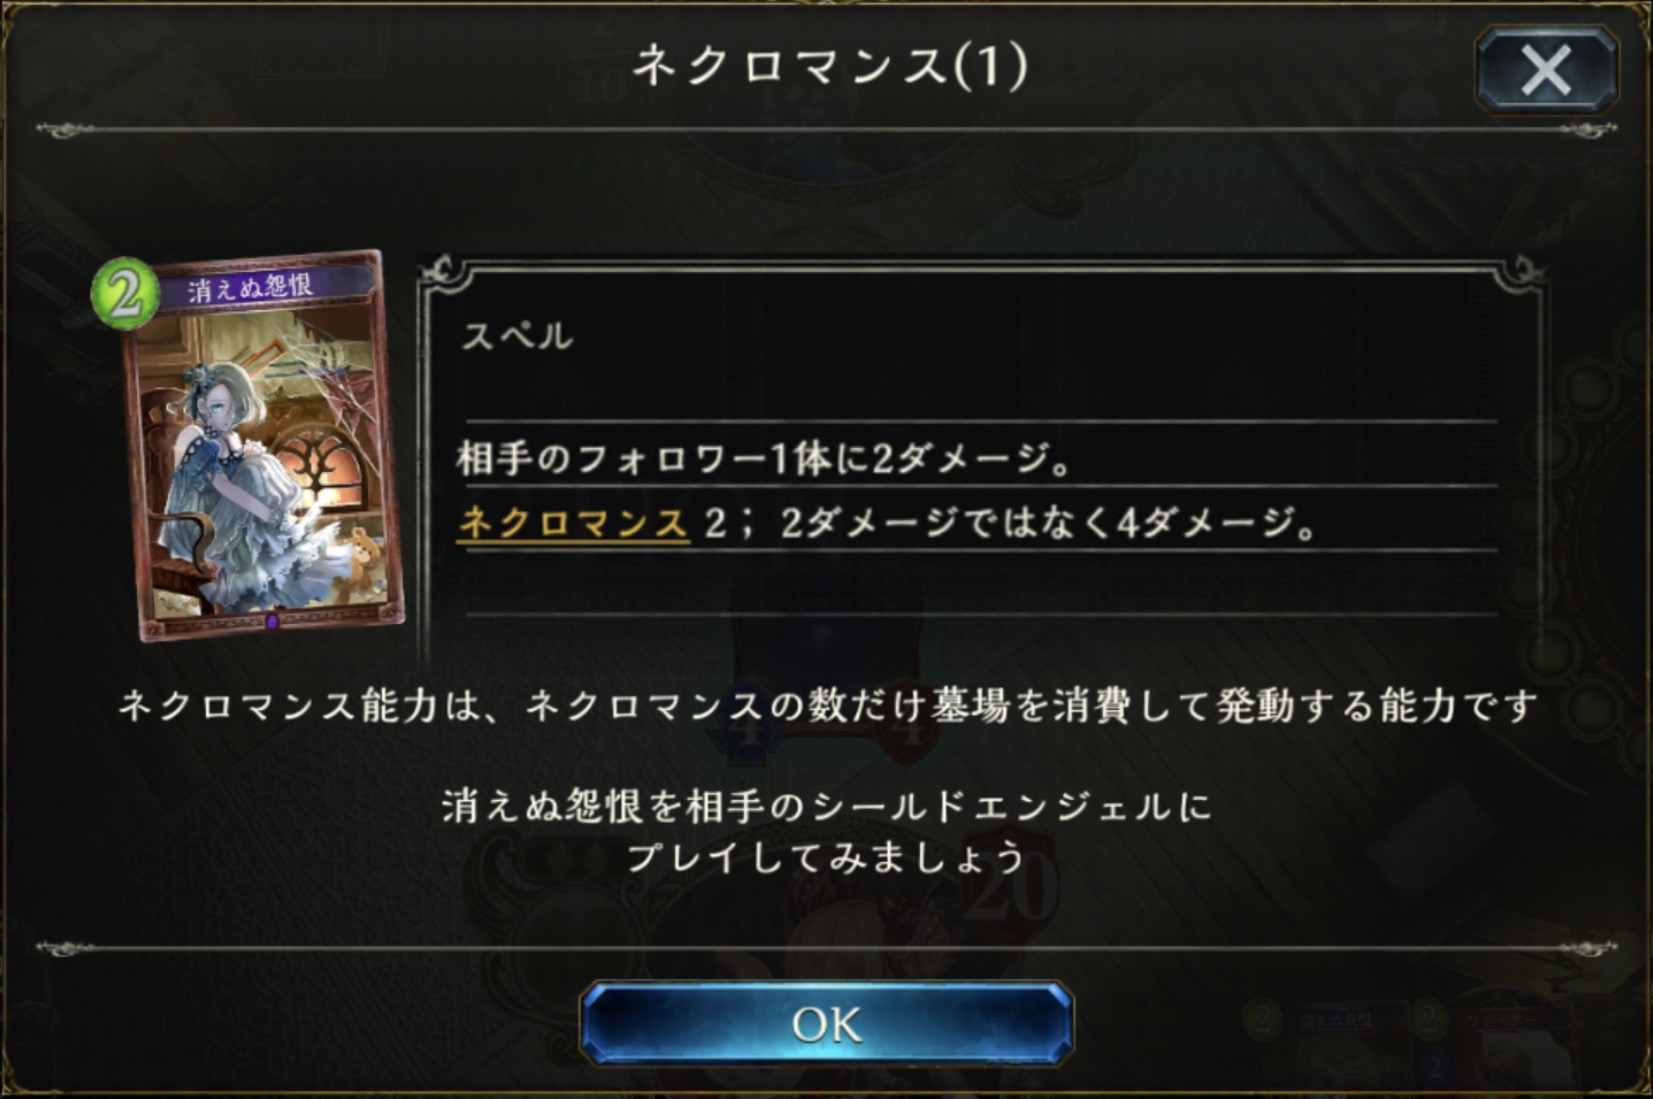The height and width of the screenshot is (1099, 1653).
Task: Confirm the tutorial with the OK button
Action: coord(826,1023)
